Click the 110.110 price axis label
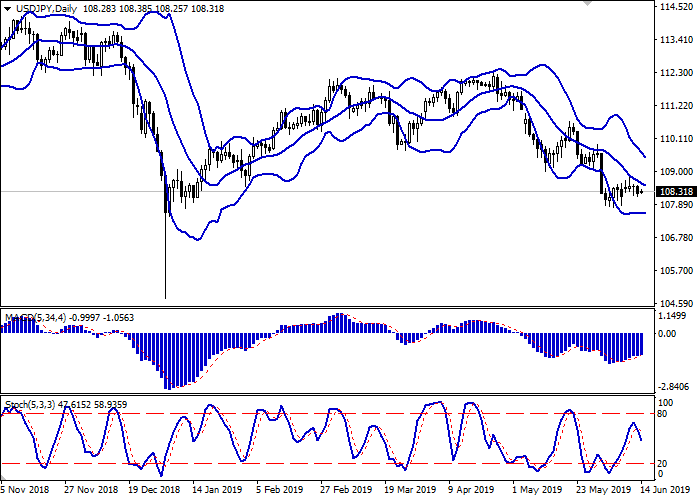700x500 pixels. click(676, 139)
